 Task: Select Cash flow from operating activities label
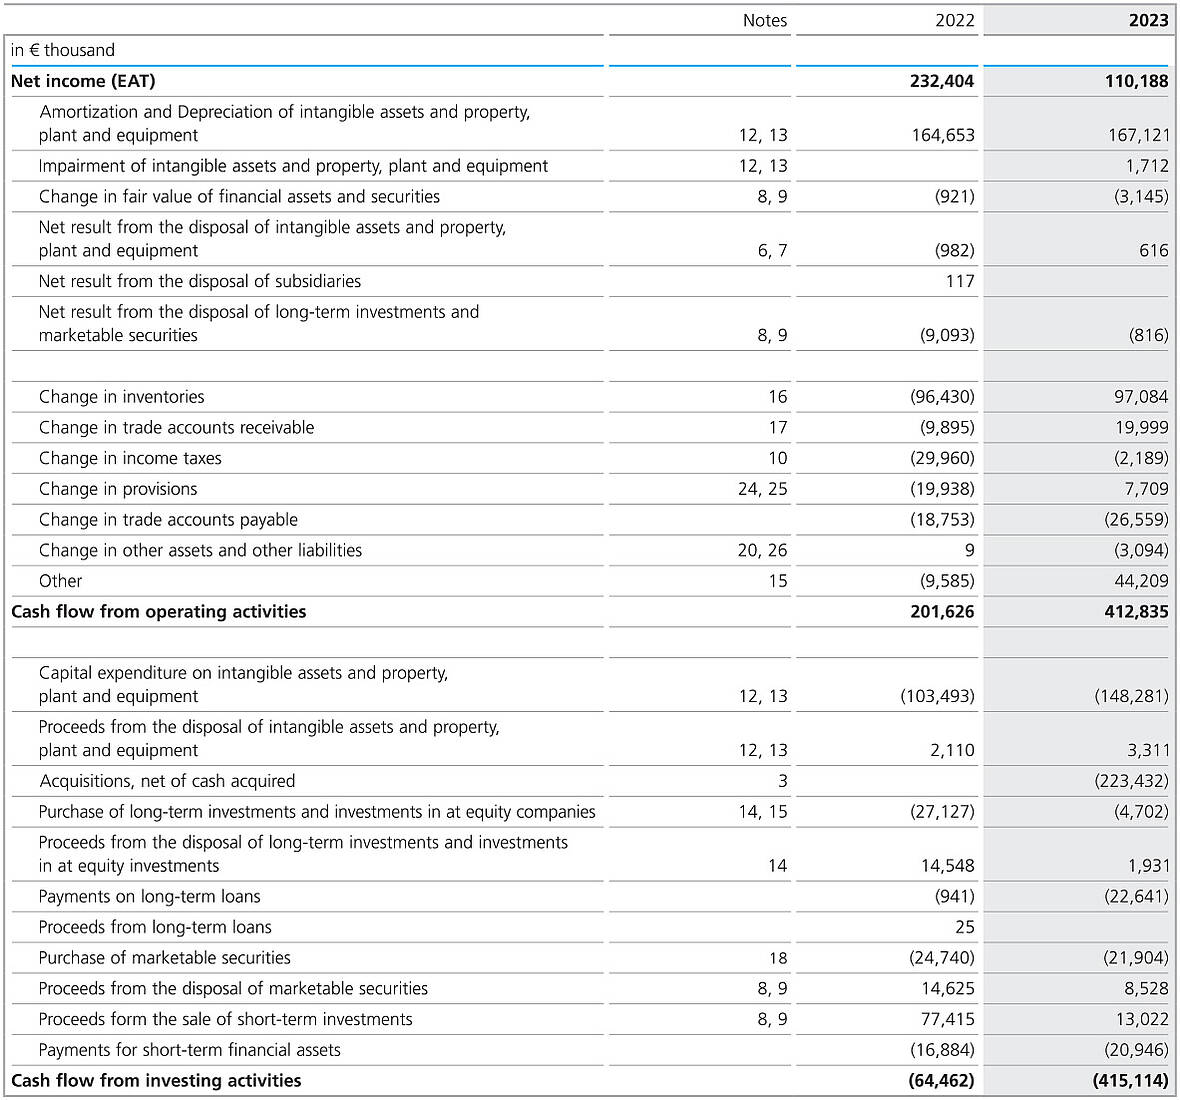point(158,612)
